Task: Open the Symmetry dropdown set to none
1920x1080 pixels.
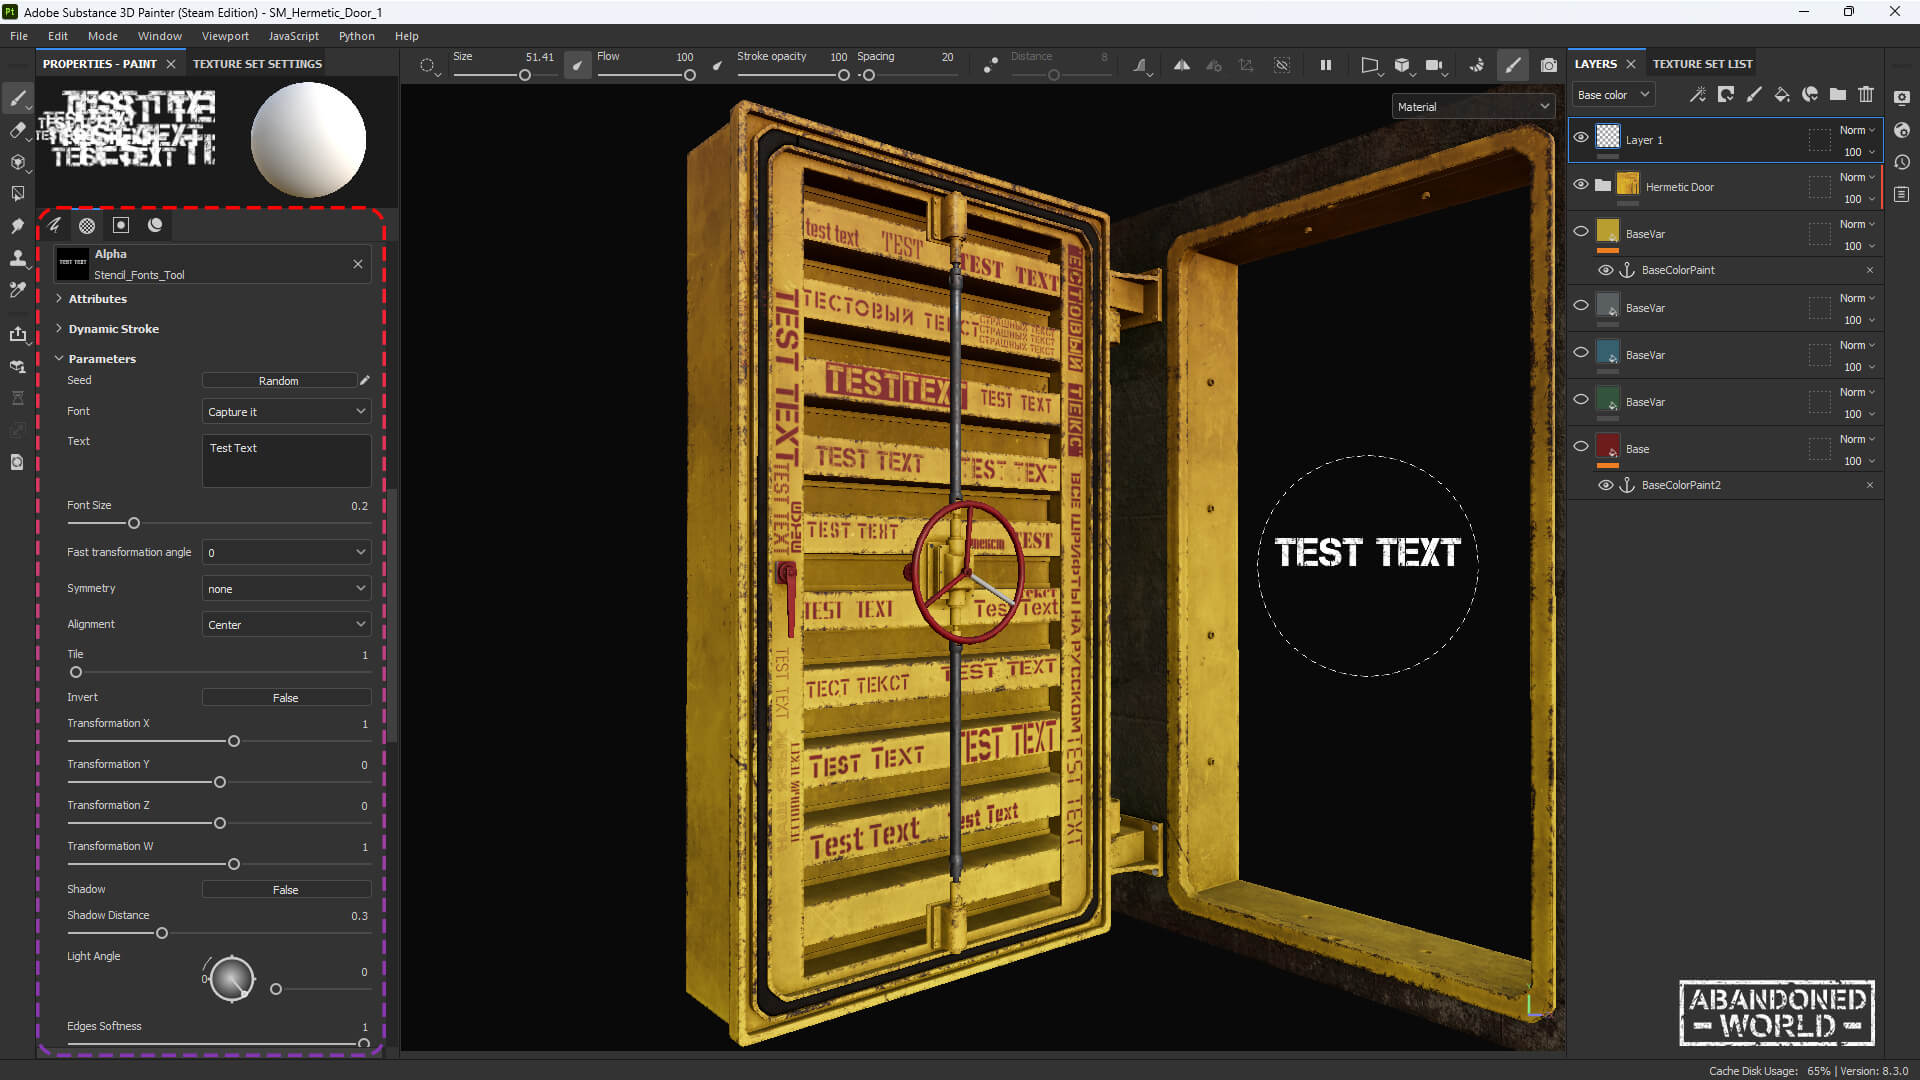Action: 286,589
